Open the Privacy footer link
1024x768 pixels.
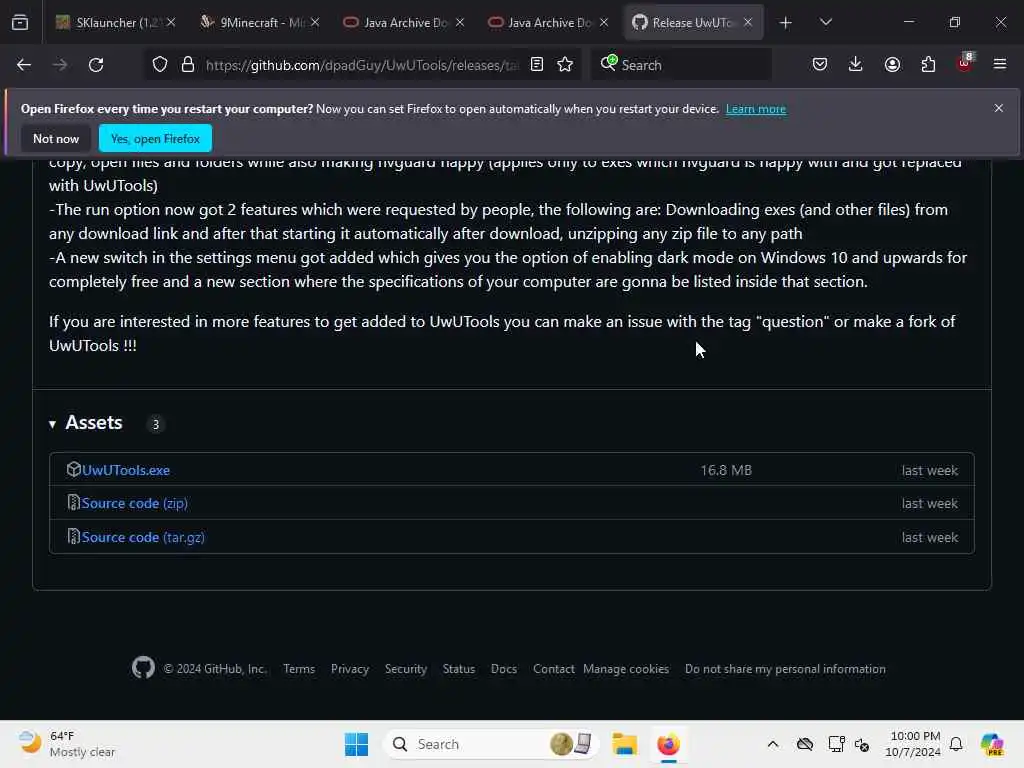(350, 669)
